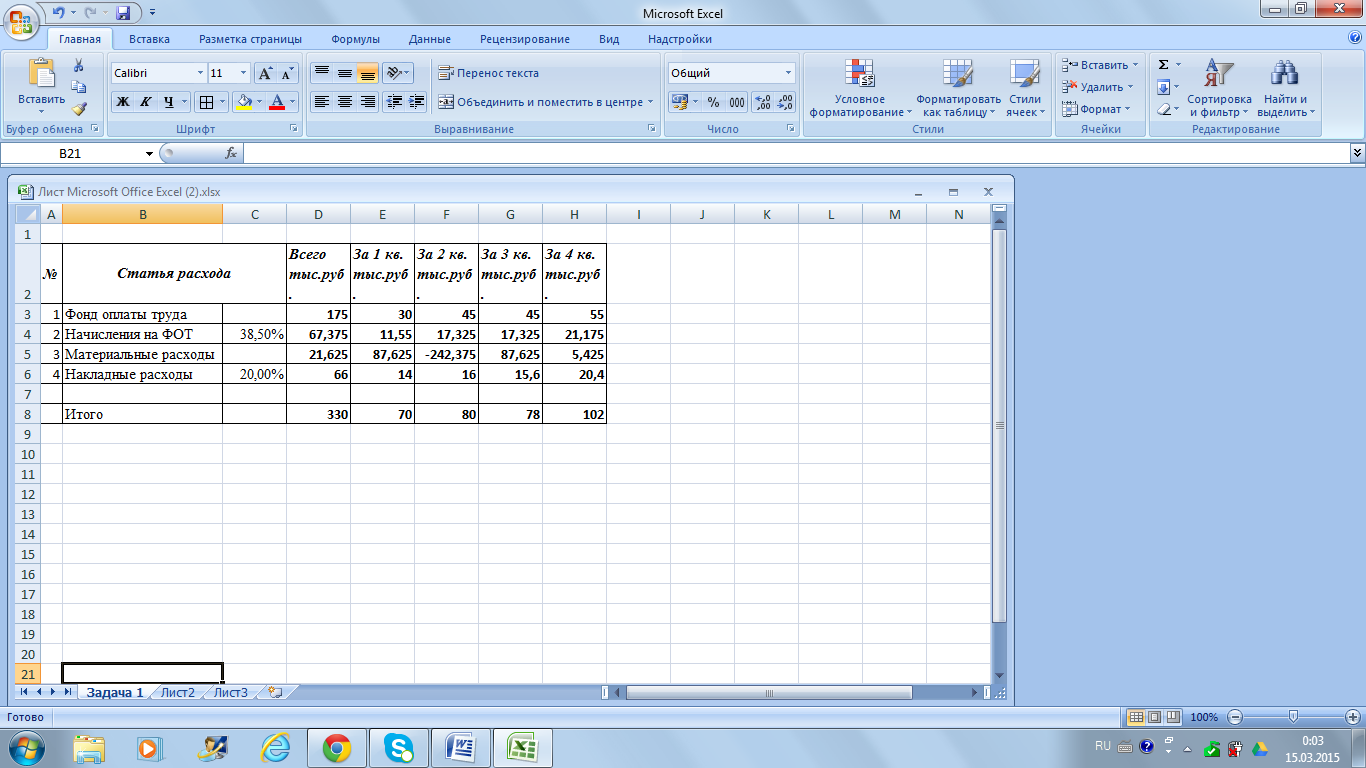Click the Insert Function fx button
The image size is (1366, 768).
coord(231,153)
